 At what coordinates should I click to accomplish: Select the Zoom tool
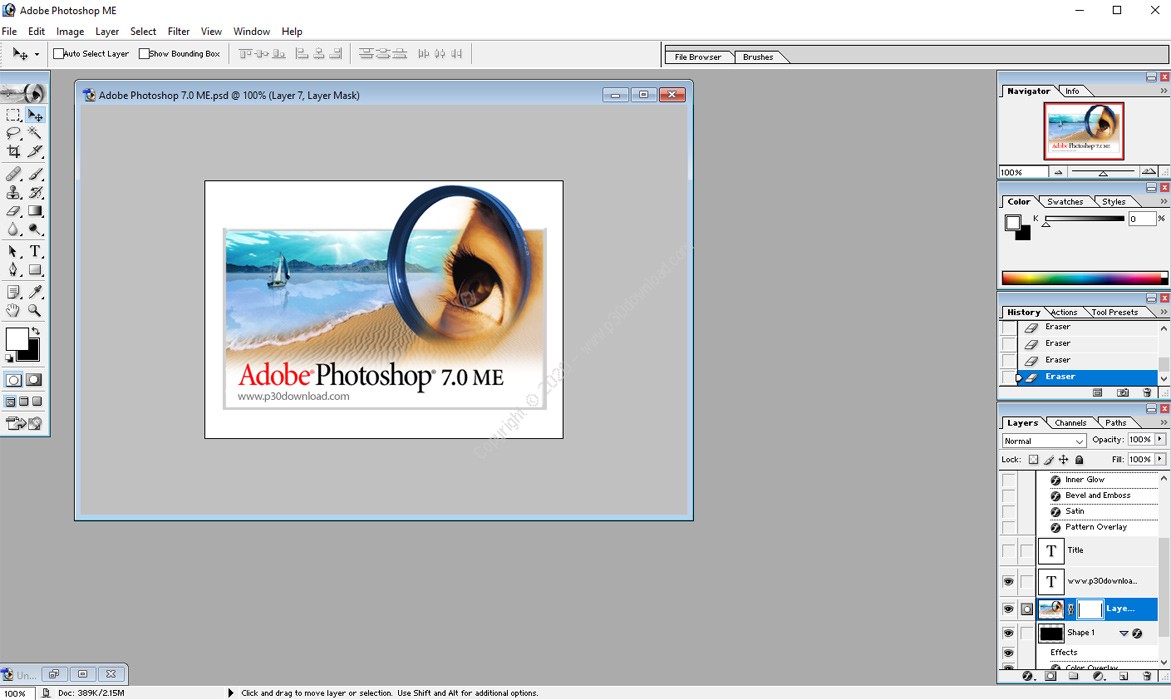pos(35,310)
